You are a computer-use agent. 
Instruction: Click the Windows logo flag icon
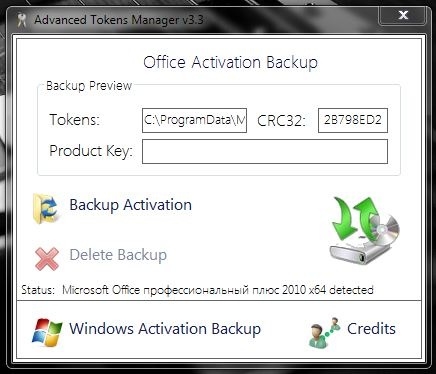point(47,332)
